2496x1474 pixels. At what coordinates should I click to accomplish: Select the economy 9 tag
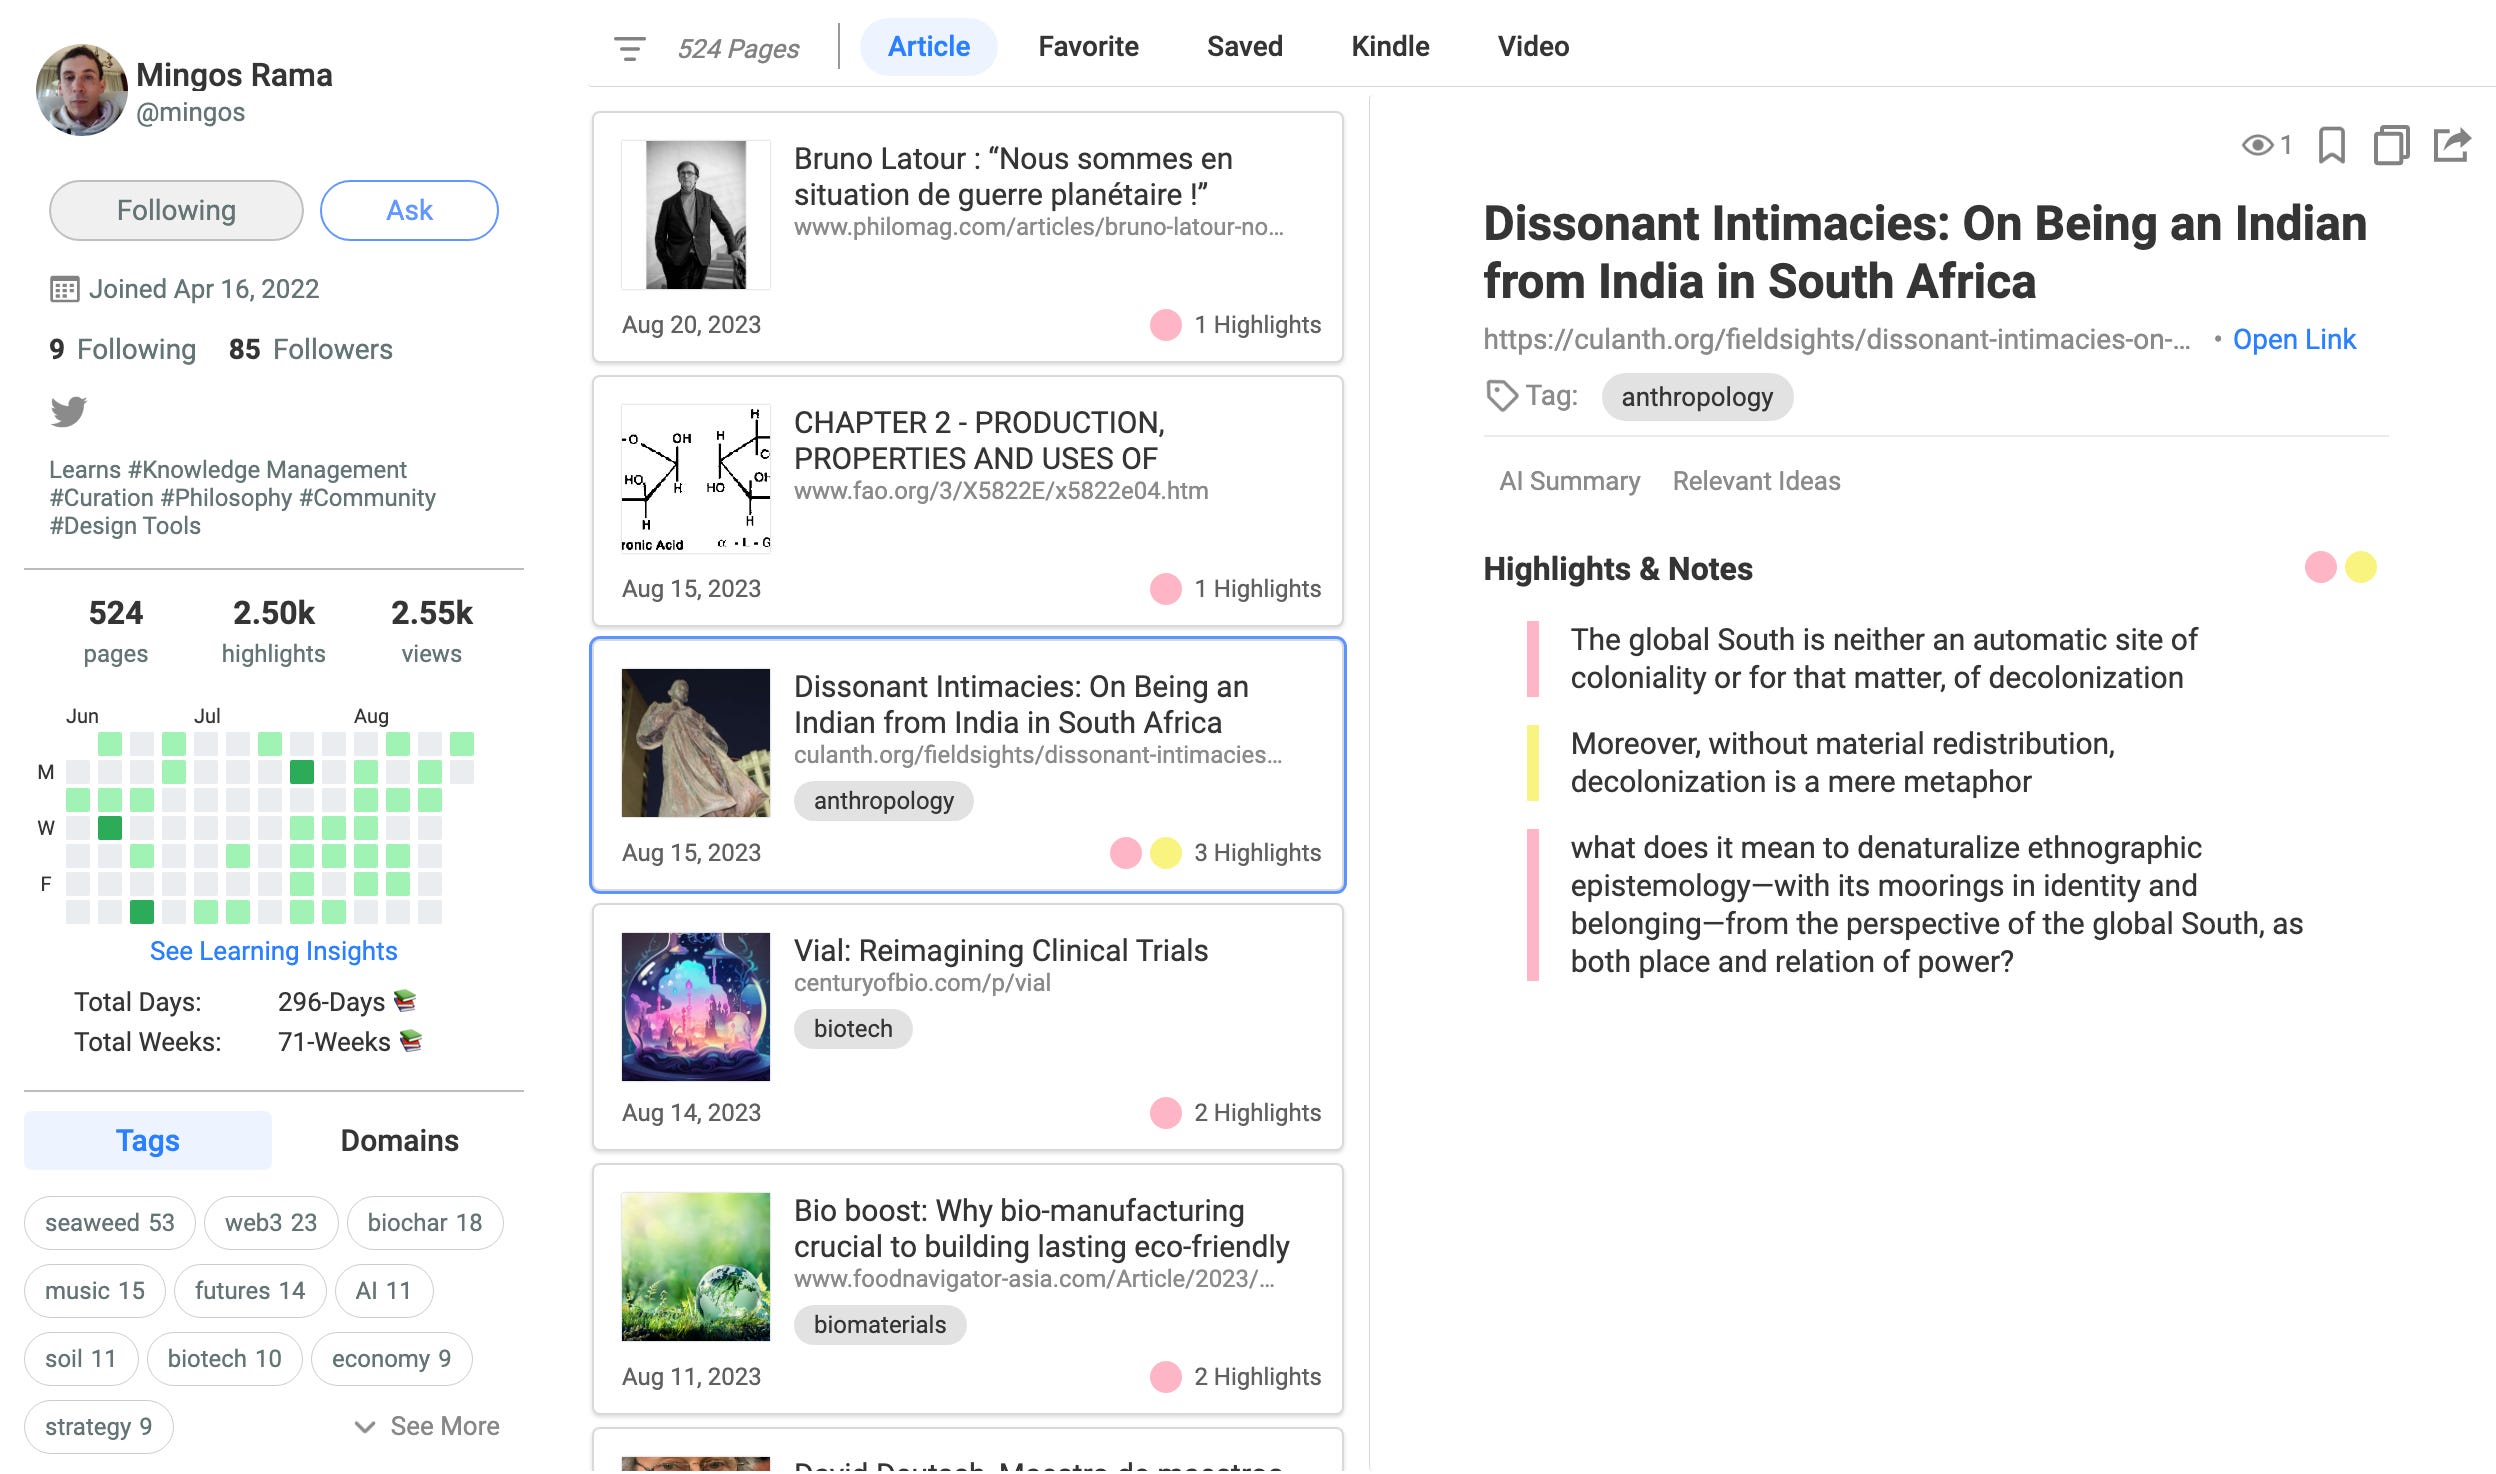coord(392,1358)
